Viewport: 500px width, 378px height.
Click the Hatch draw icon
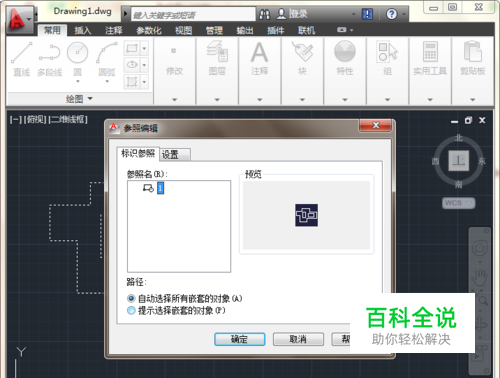132,81
